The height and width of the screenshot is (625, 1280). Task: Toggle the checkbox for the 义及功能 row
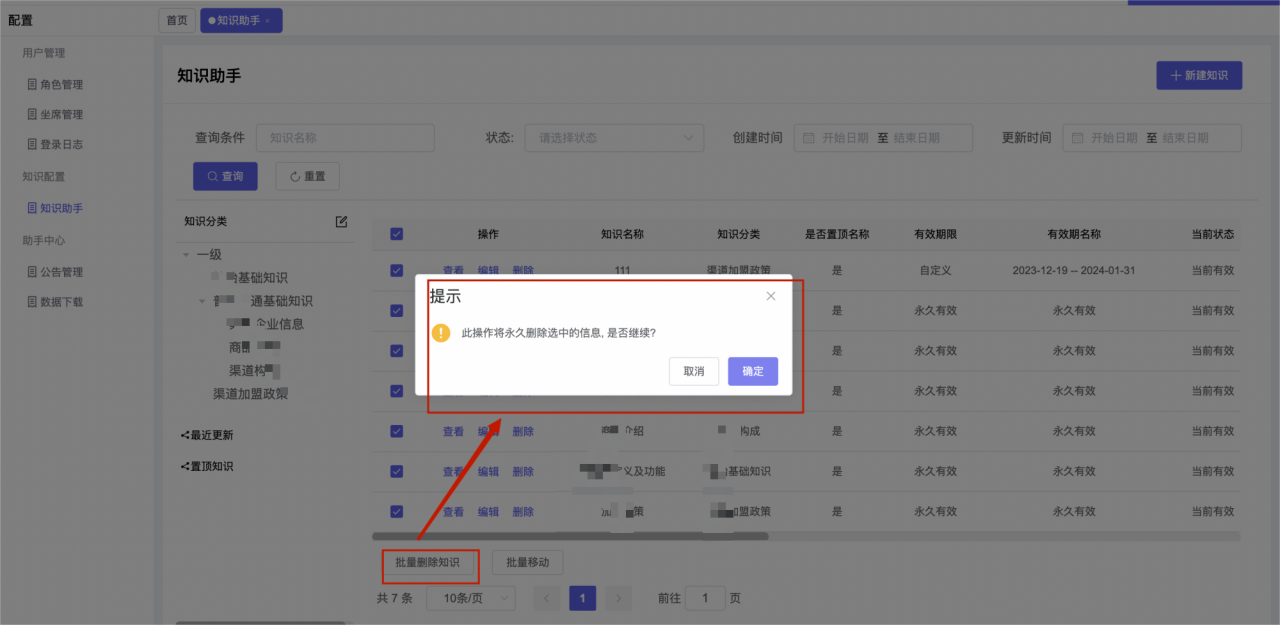pyautogui.click(x=397, y=471)
